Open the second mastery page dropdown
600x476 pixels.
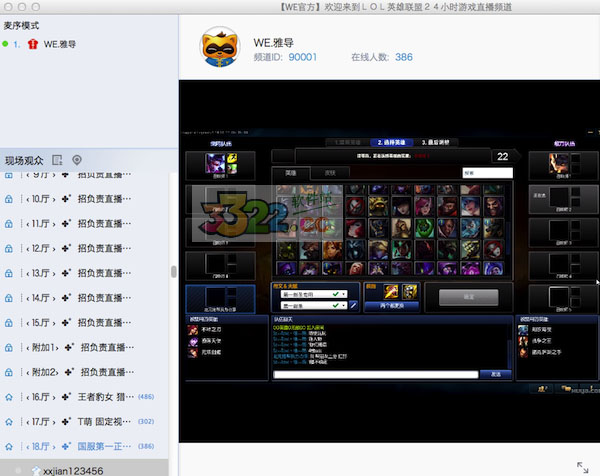314,305
